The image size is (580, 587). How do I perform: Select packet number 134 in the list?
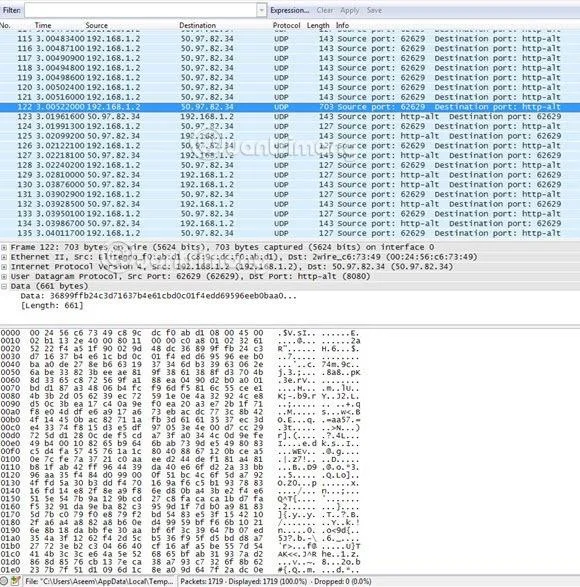tap(290, 224)
